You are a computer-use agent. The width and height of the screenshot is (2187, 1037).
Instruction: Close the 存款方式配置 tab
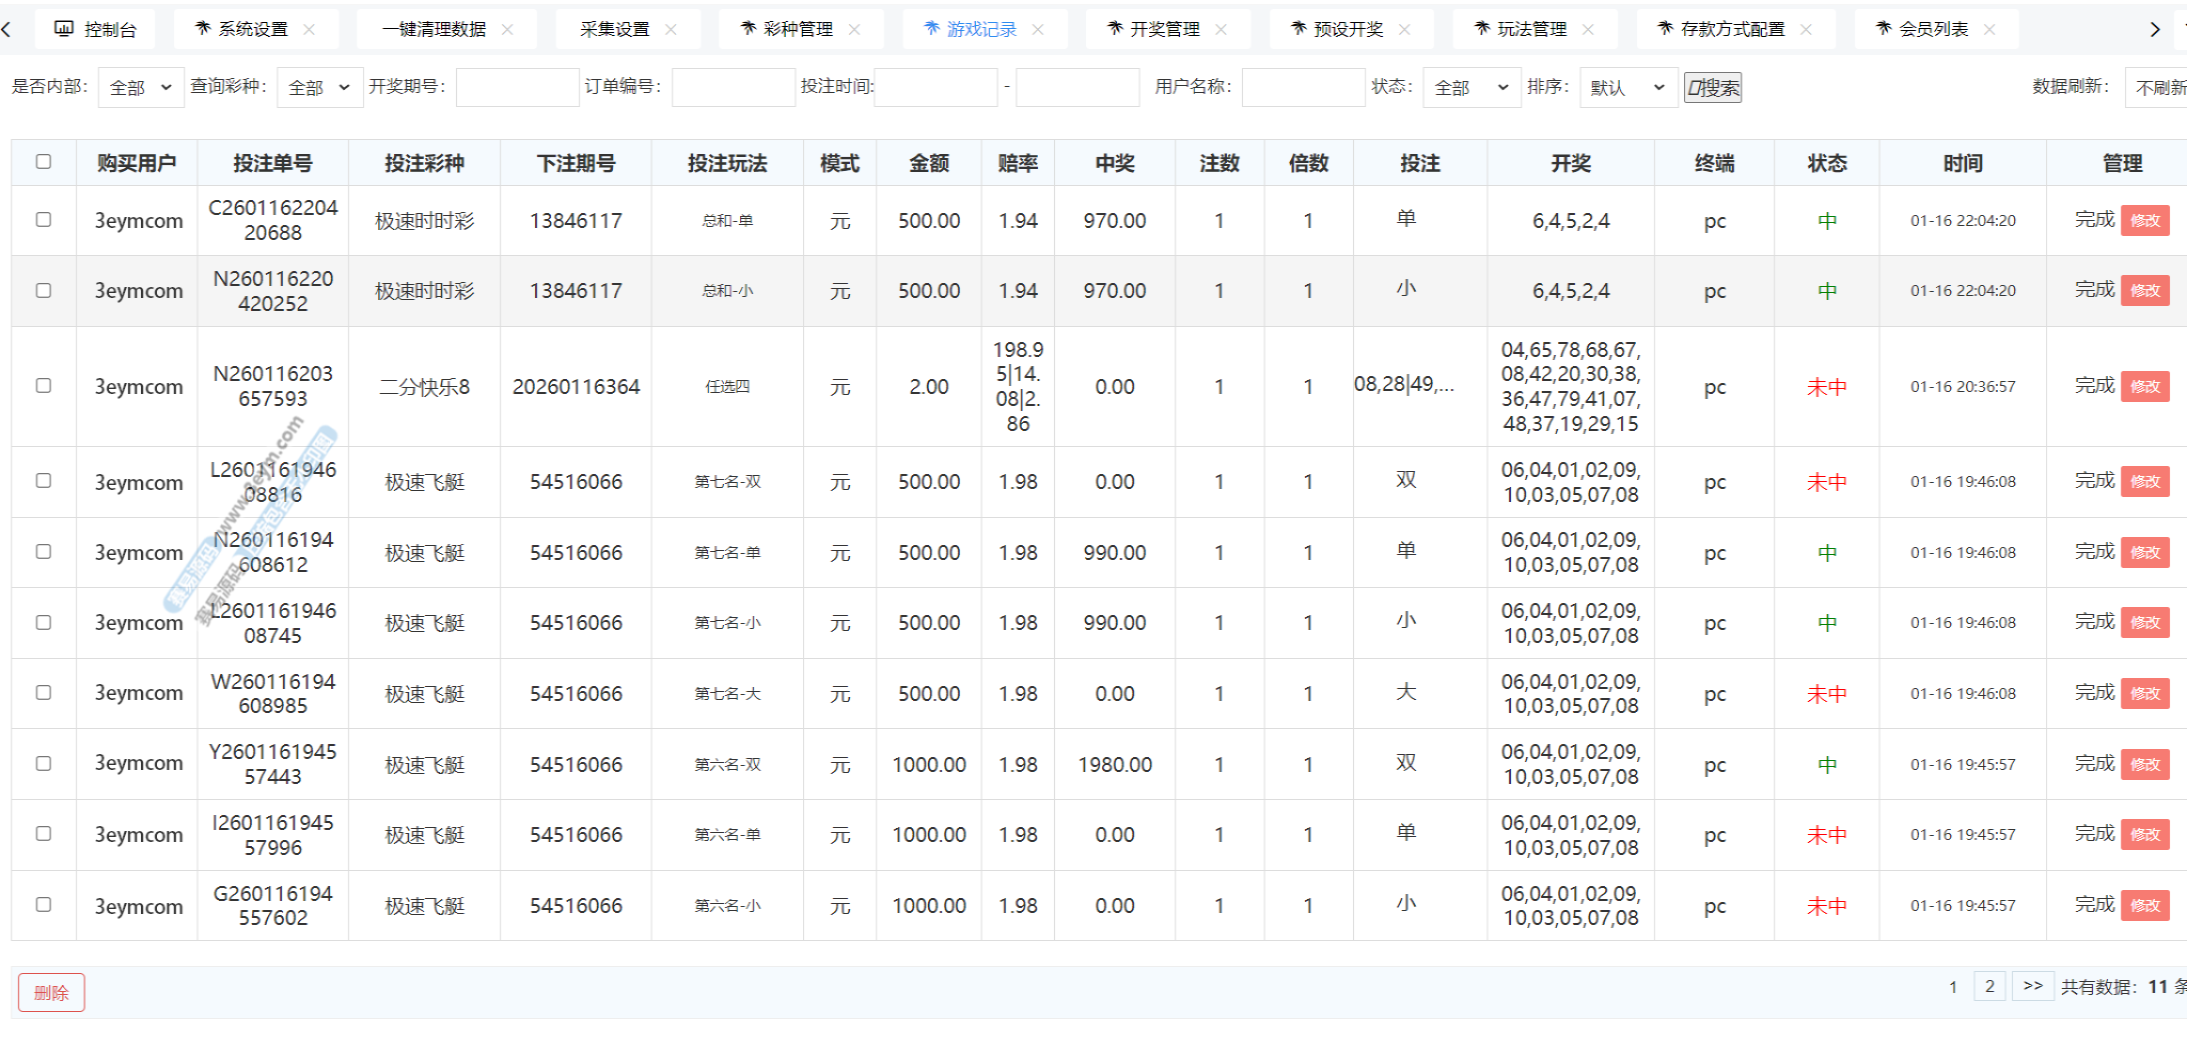[1806, 30]
